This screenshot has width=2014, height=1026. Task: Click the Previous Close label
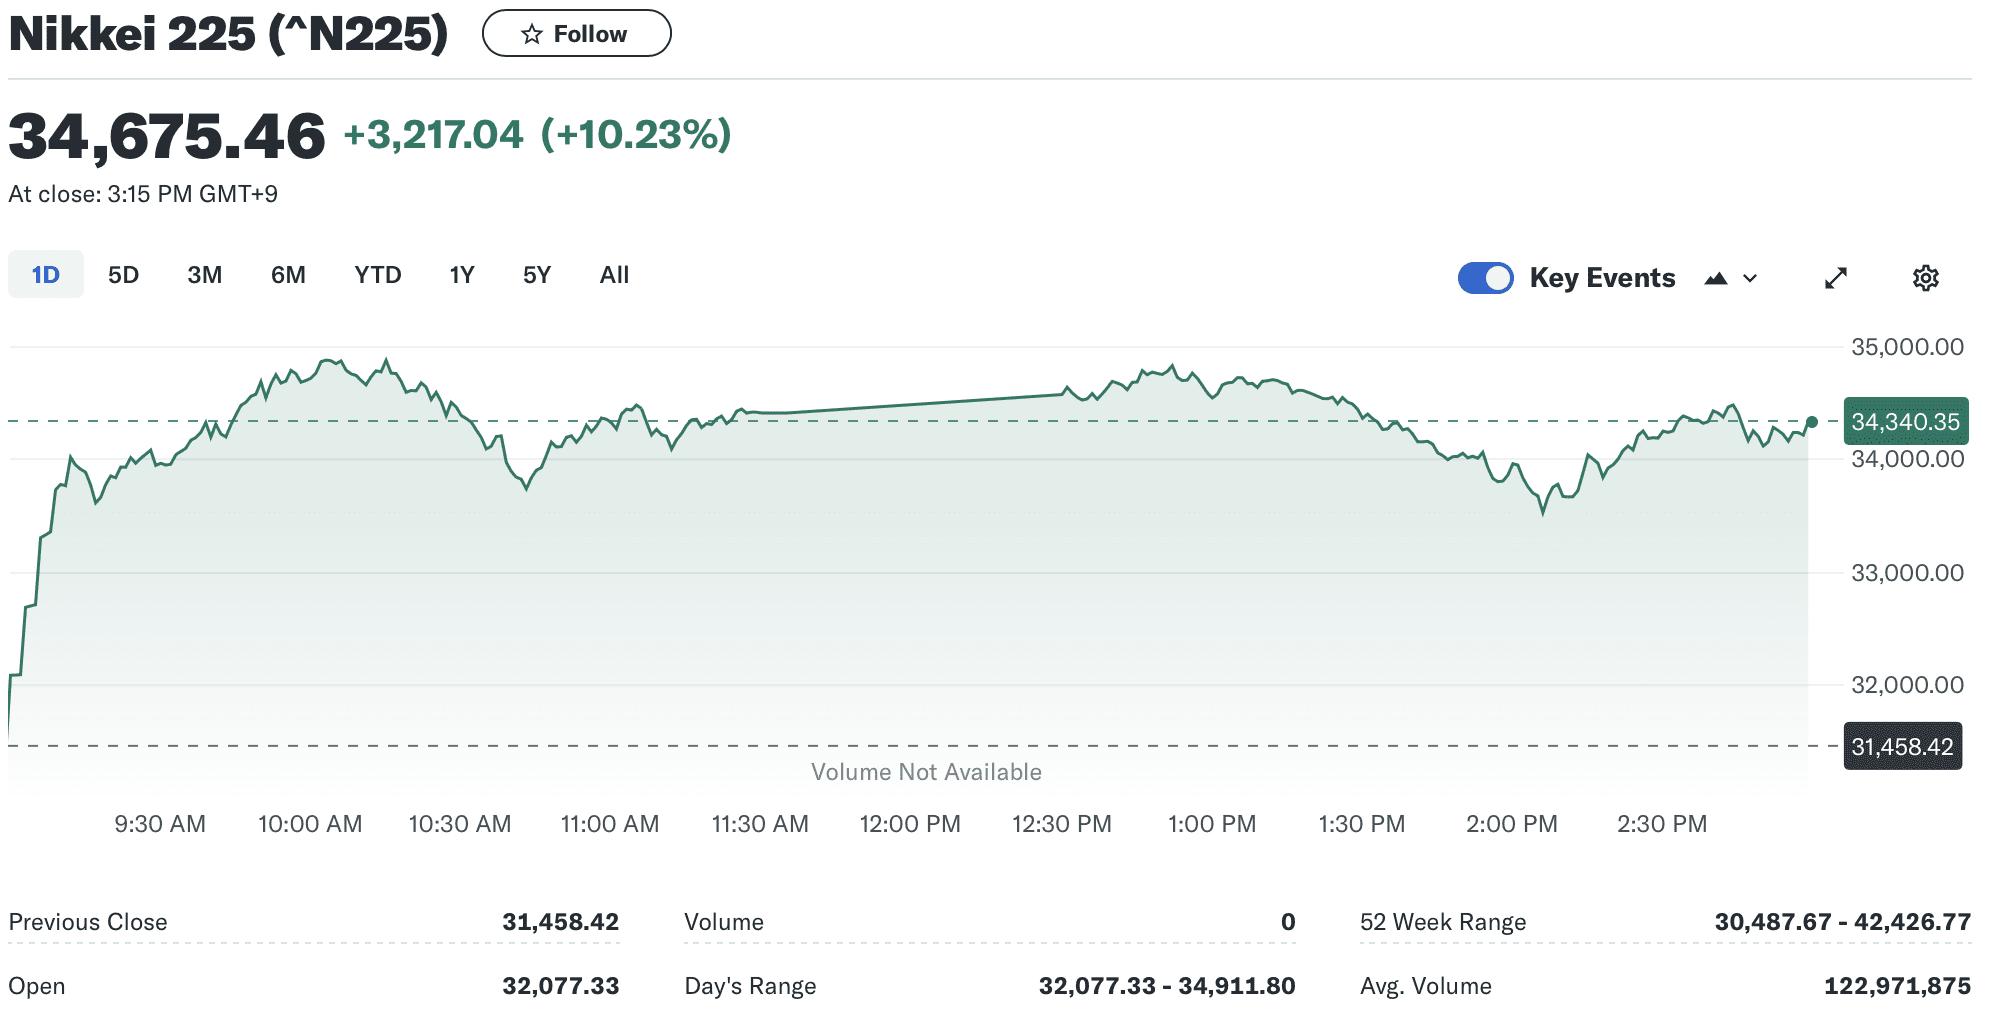88,922
